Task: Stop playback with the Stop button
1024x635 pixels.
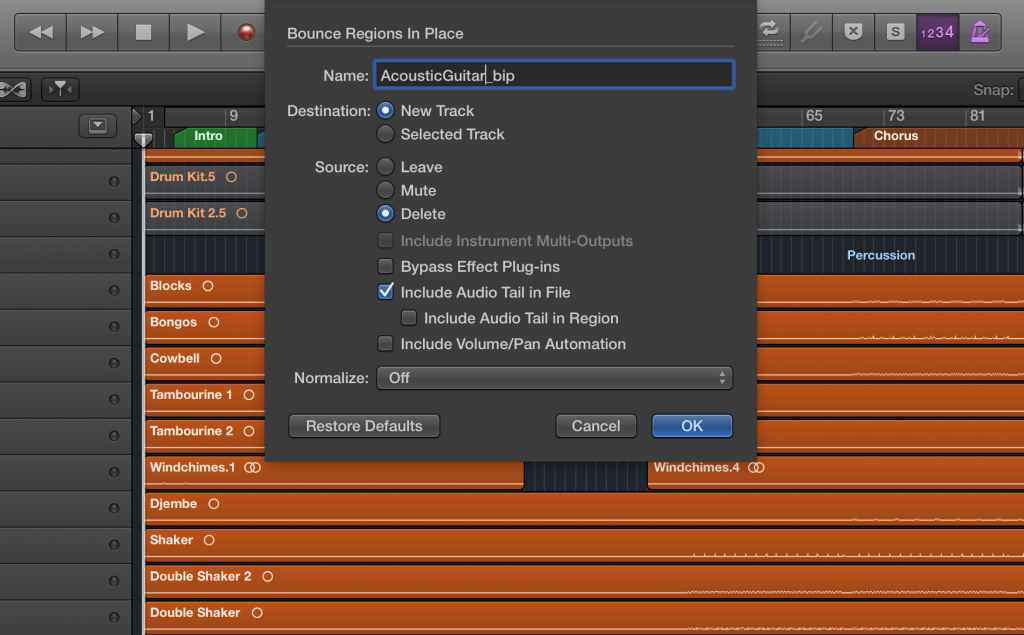Action: point(143,32)
